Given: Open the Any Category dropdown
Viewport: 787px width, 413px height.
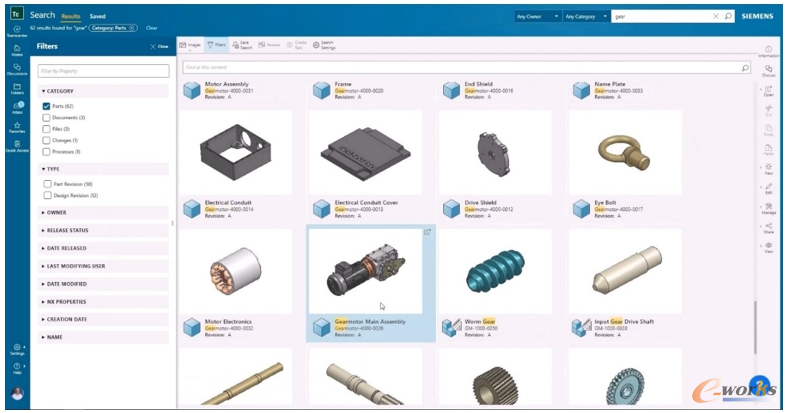Looking at the screenshot, I should 586,17.
